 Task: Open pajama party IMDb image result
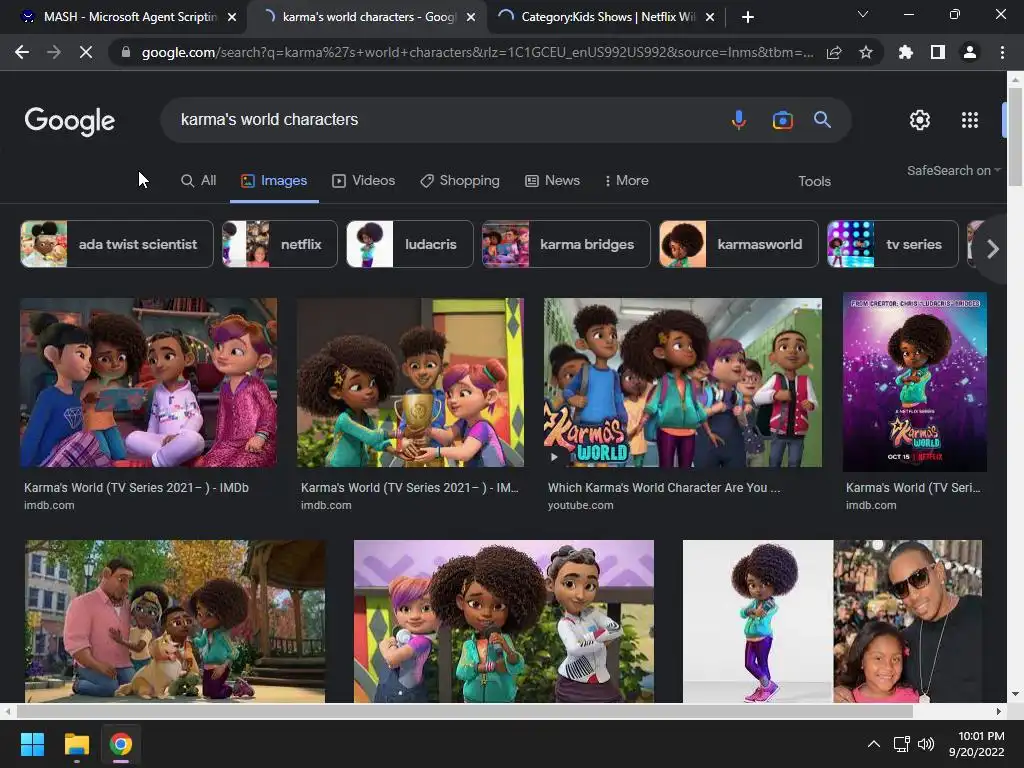pyautogui.click(x=148, y=383)
